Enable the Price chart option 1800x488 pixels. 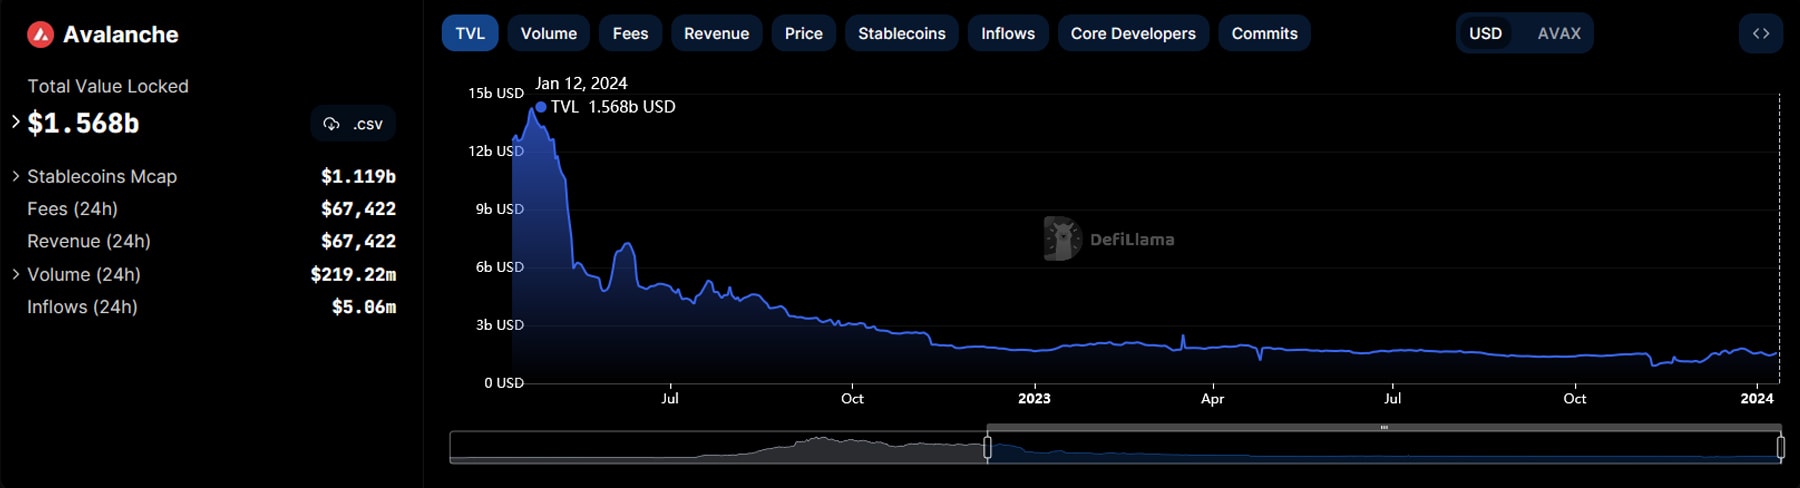point(803,33)
